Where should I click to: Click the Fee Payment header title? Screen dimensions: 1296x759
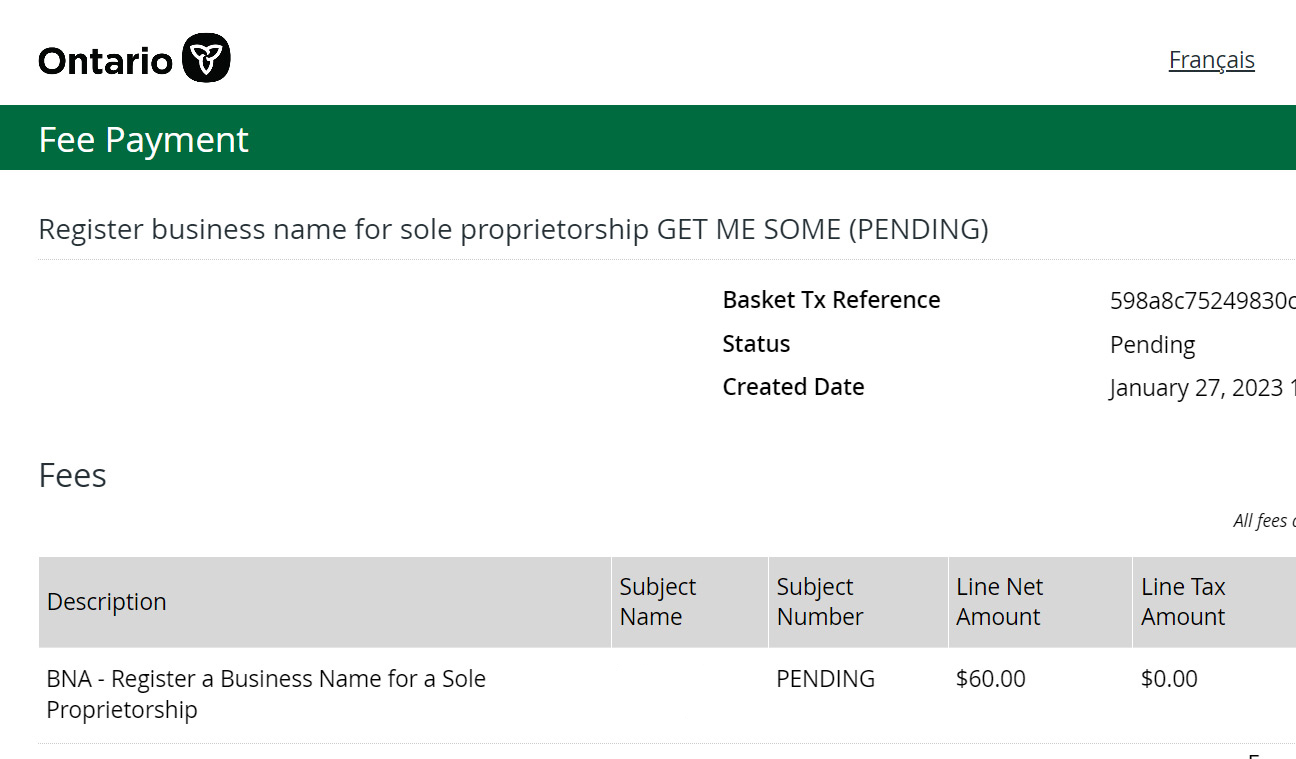click(143, 140)
